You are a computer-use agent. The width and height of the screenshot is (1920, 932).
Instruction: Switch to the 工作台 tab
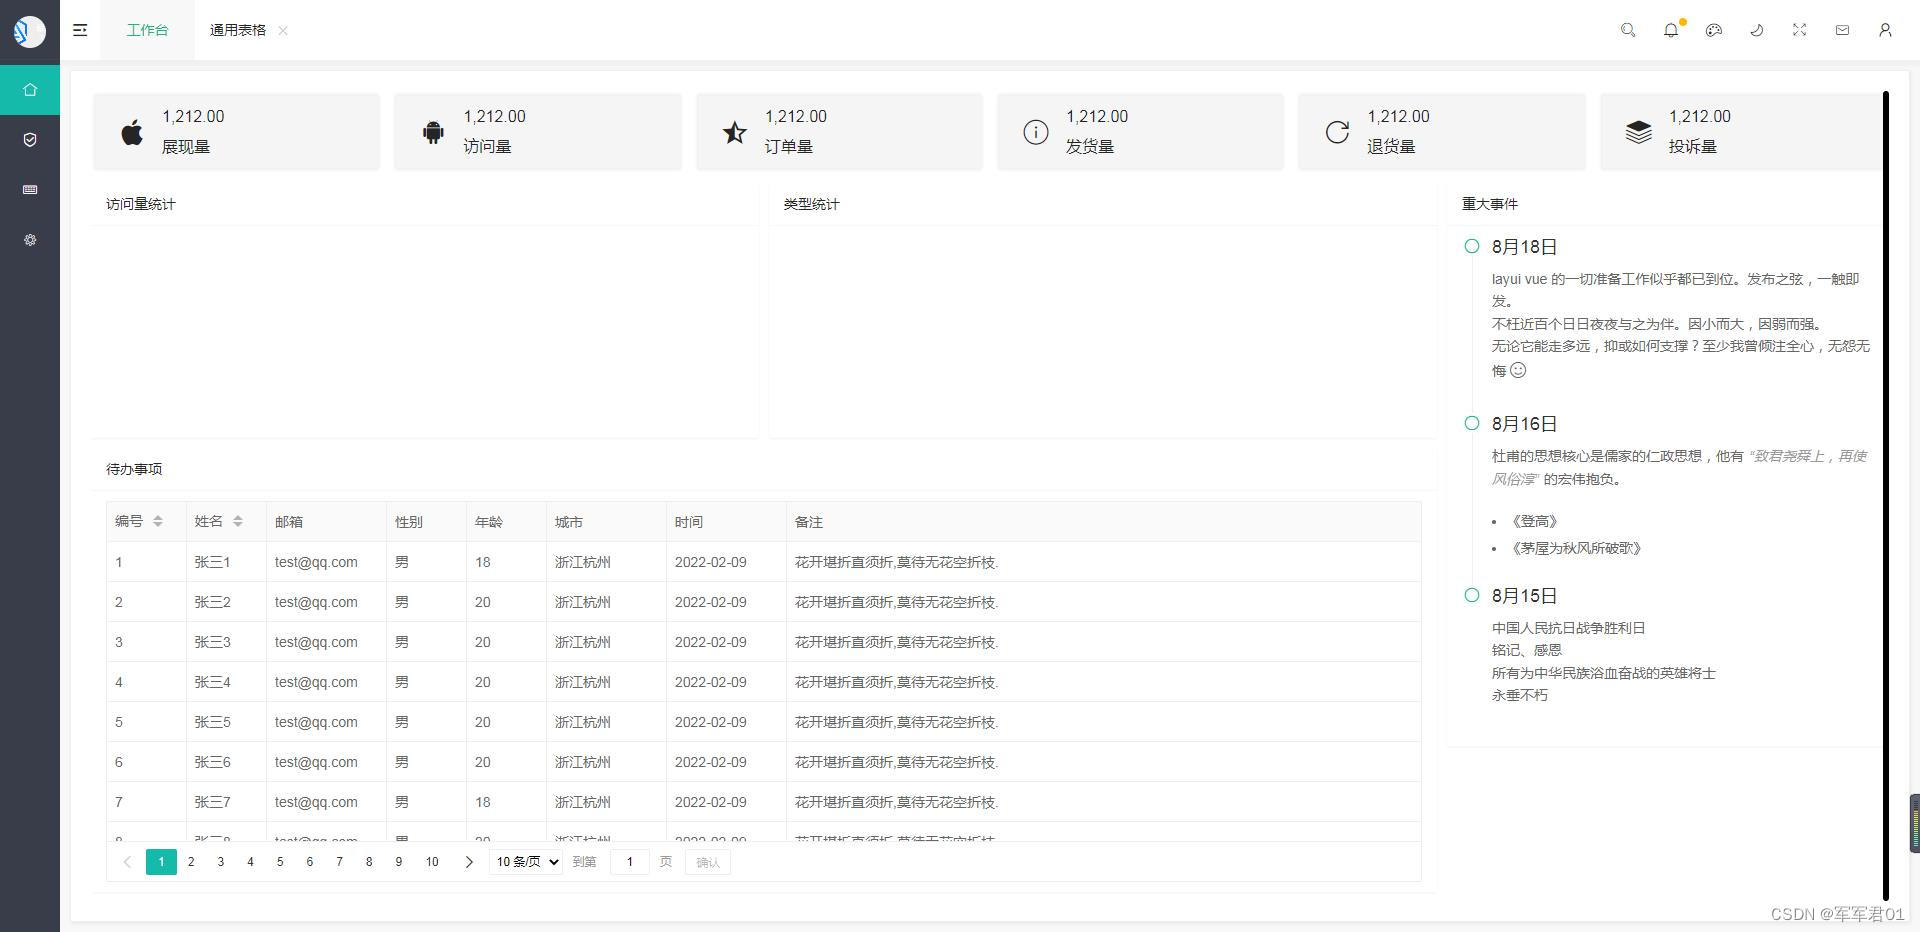pyautogui.click(x=147, y=30)
